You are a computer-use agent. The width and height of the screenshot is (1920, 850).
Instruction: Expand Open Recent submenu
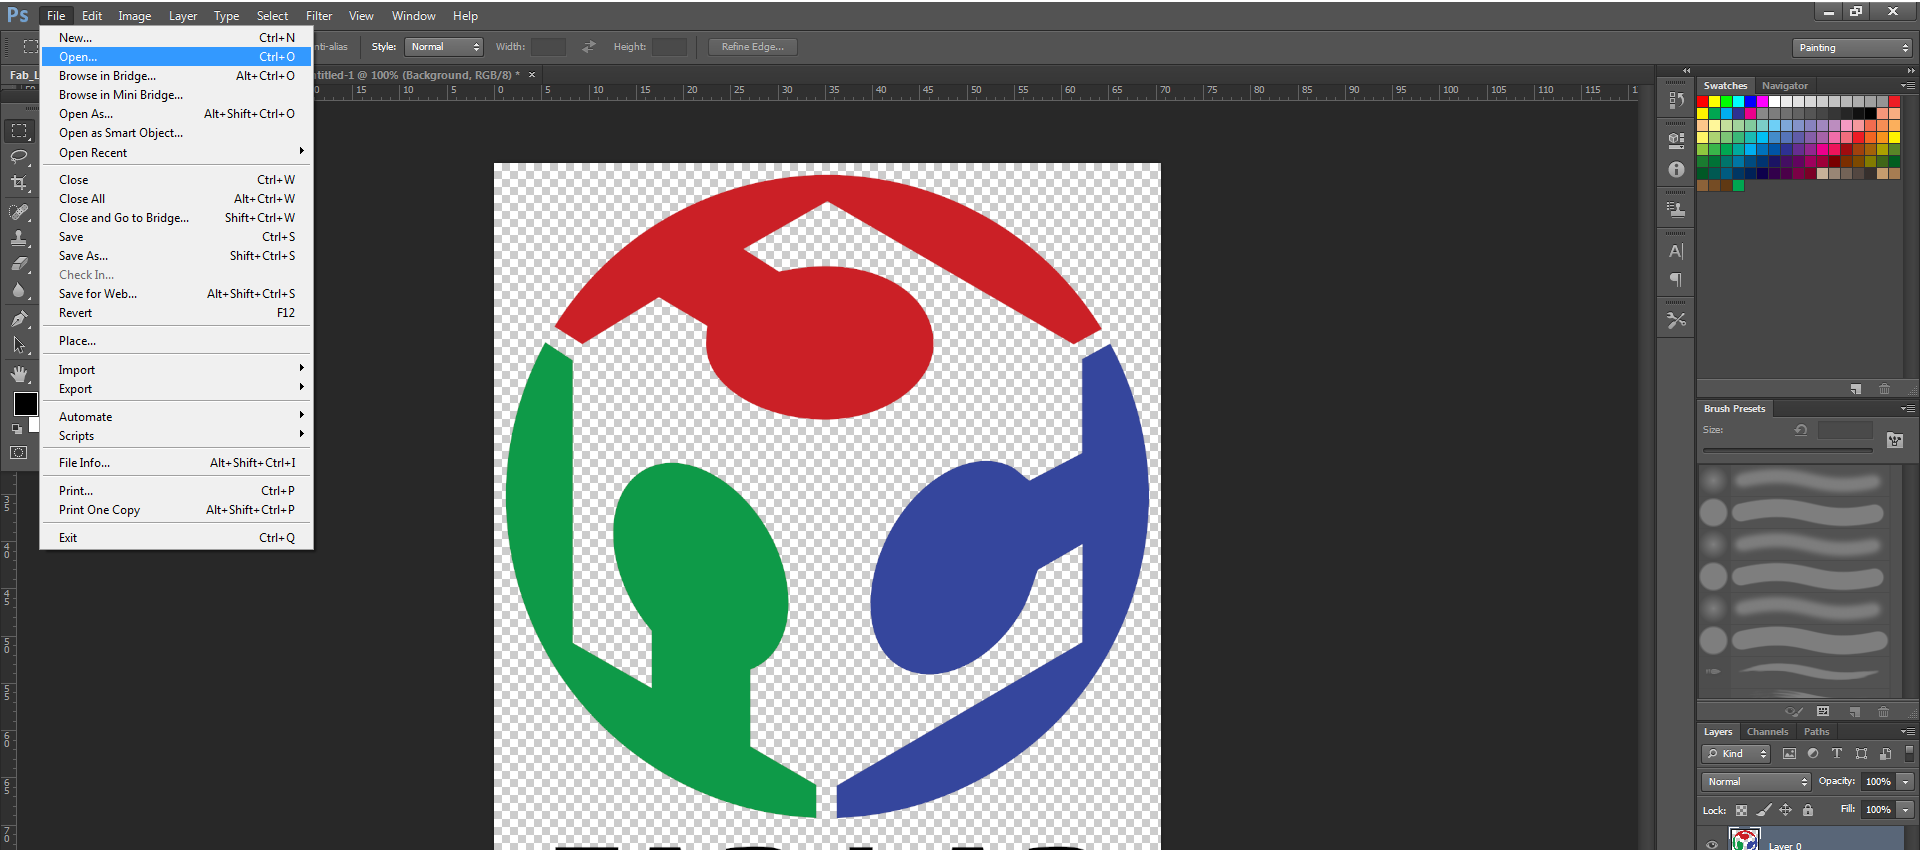[x=176, y=153]
